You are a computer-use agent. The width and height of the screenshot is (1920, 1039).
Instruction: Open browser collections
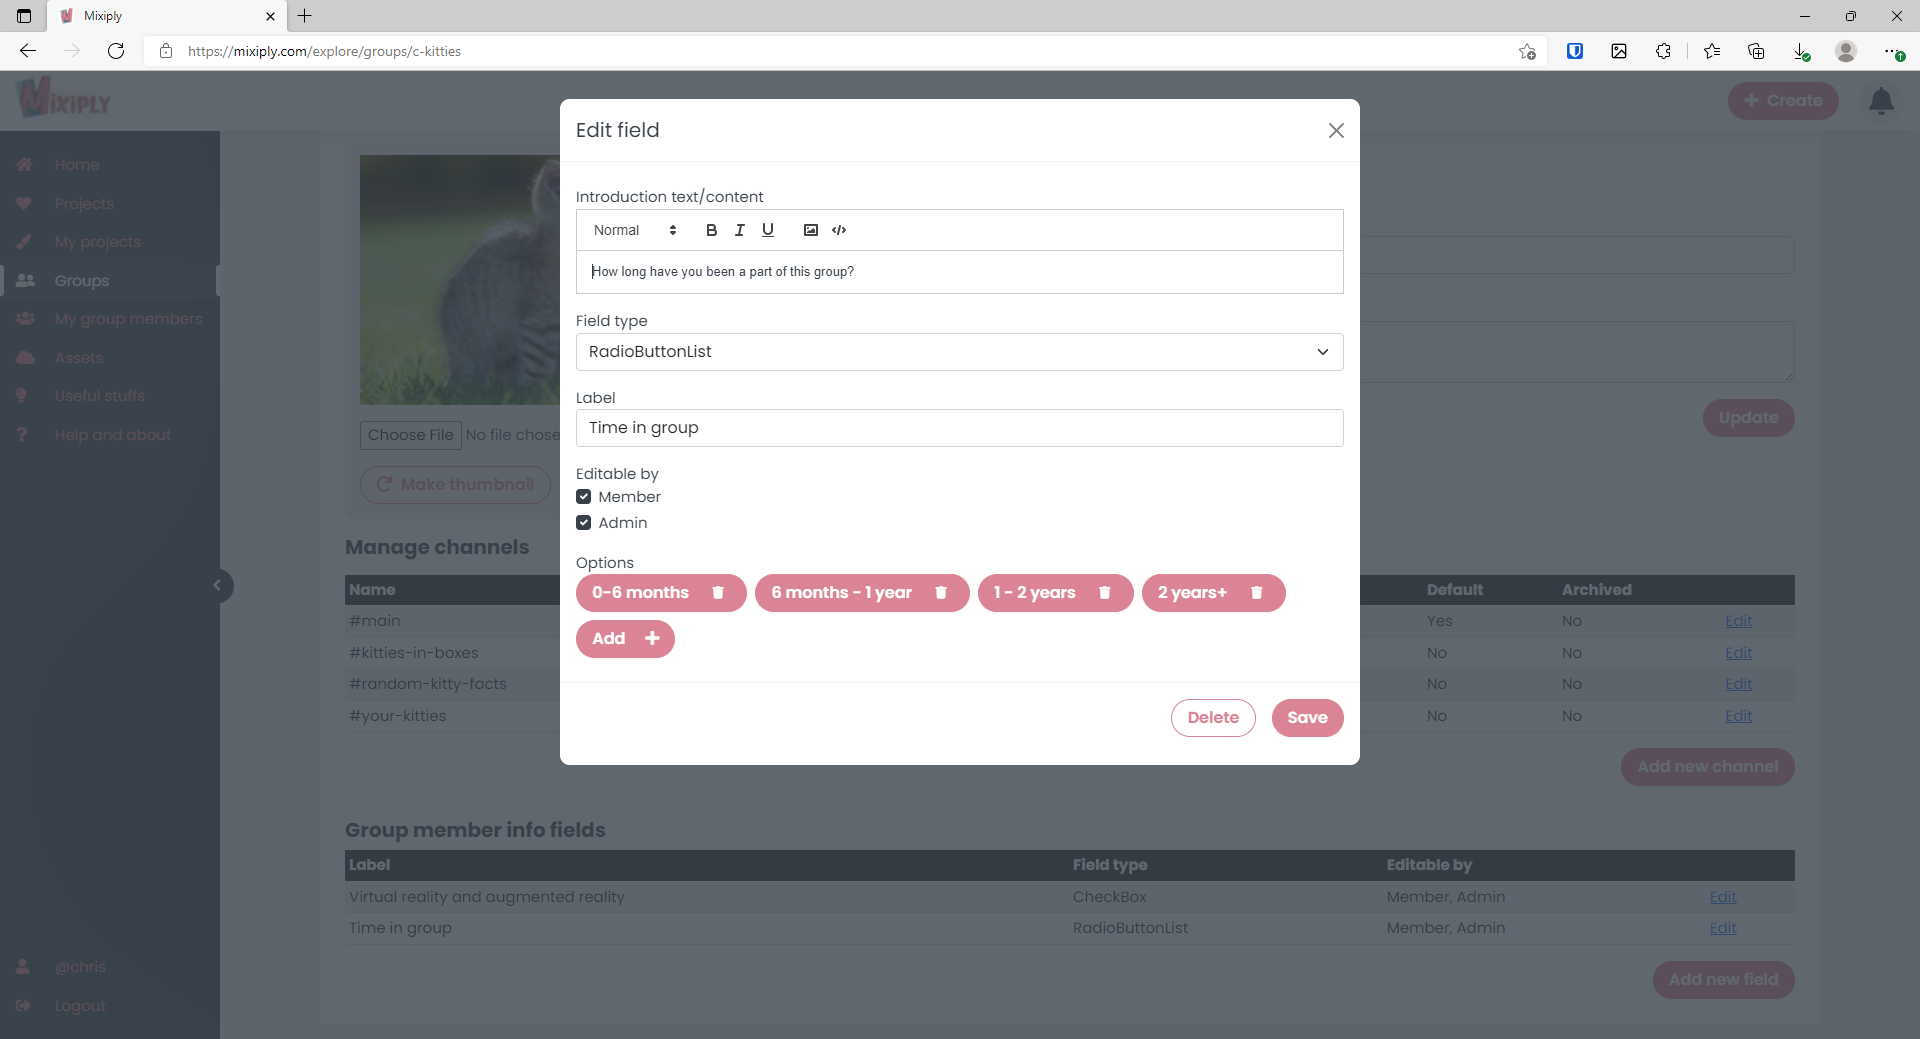click(1756, 51)
